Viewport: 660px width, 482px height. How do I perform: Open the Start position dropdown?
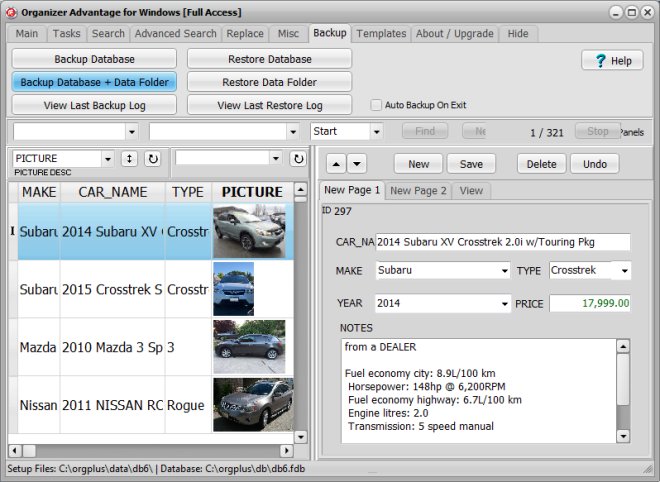(376, 132)
